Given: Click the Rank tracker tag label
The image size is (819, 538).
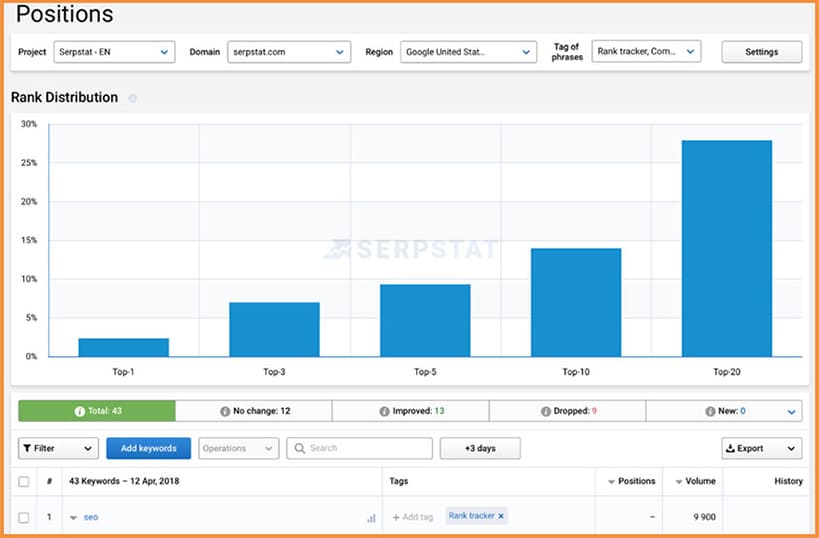Looking at the screenshot, I should [x=471, y=516].
